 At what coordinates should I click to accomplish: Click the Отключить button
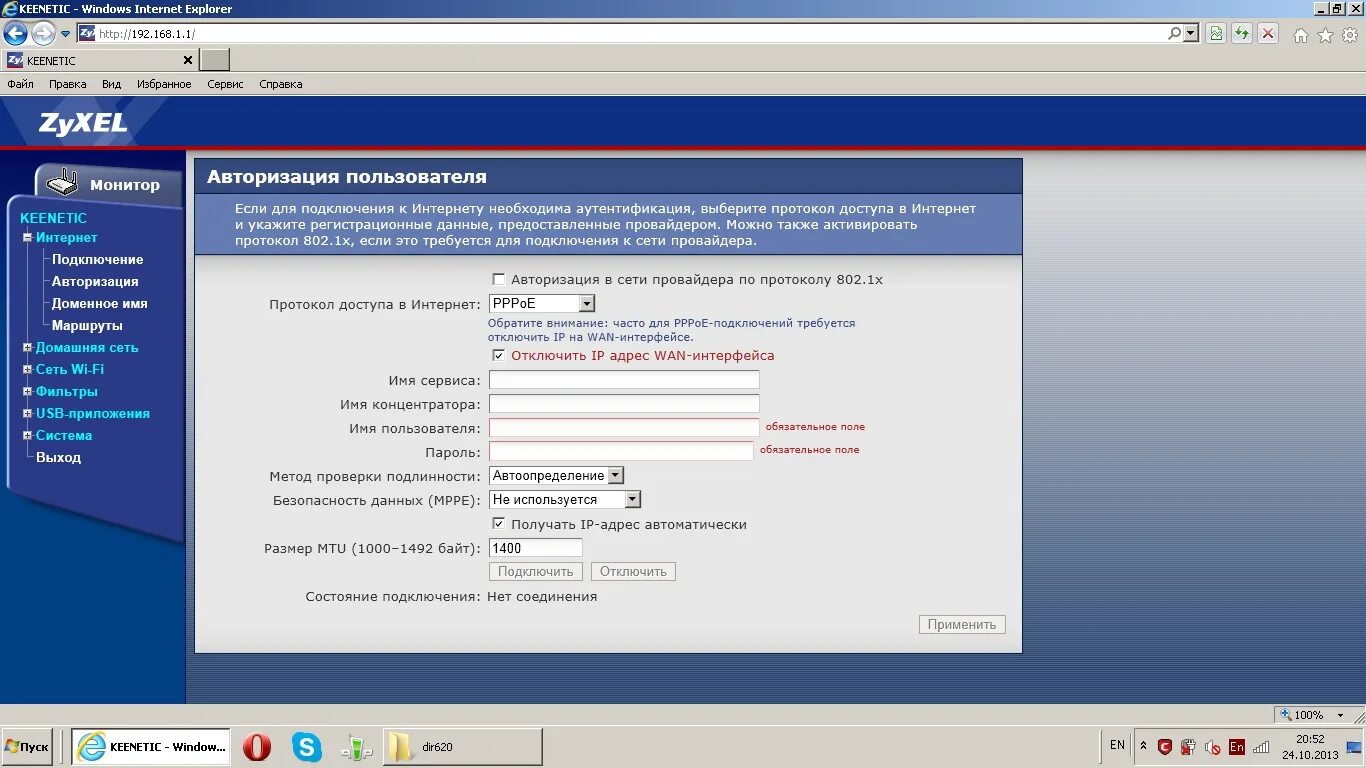(633, 572)
